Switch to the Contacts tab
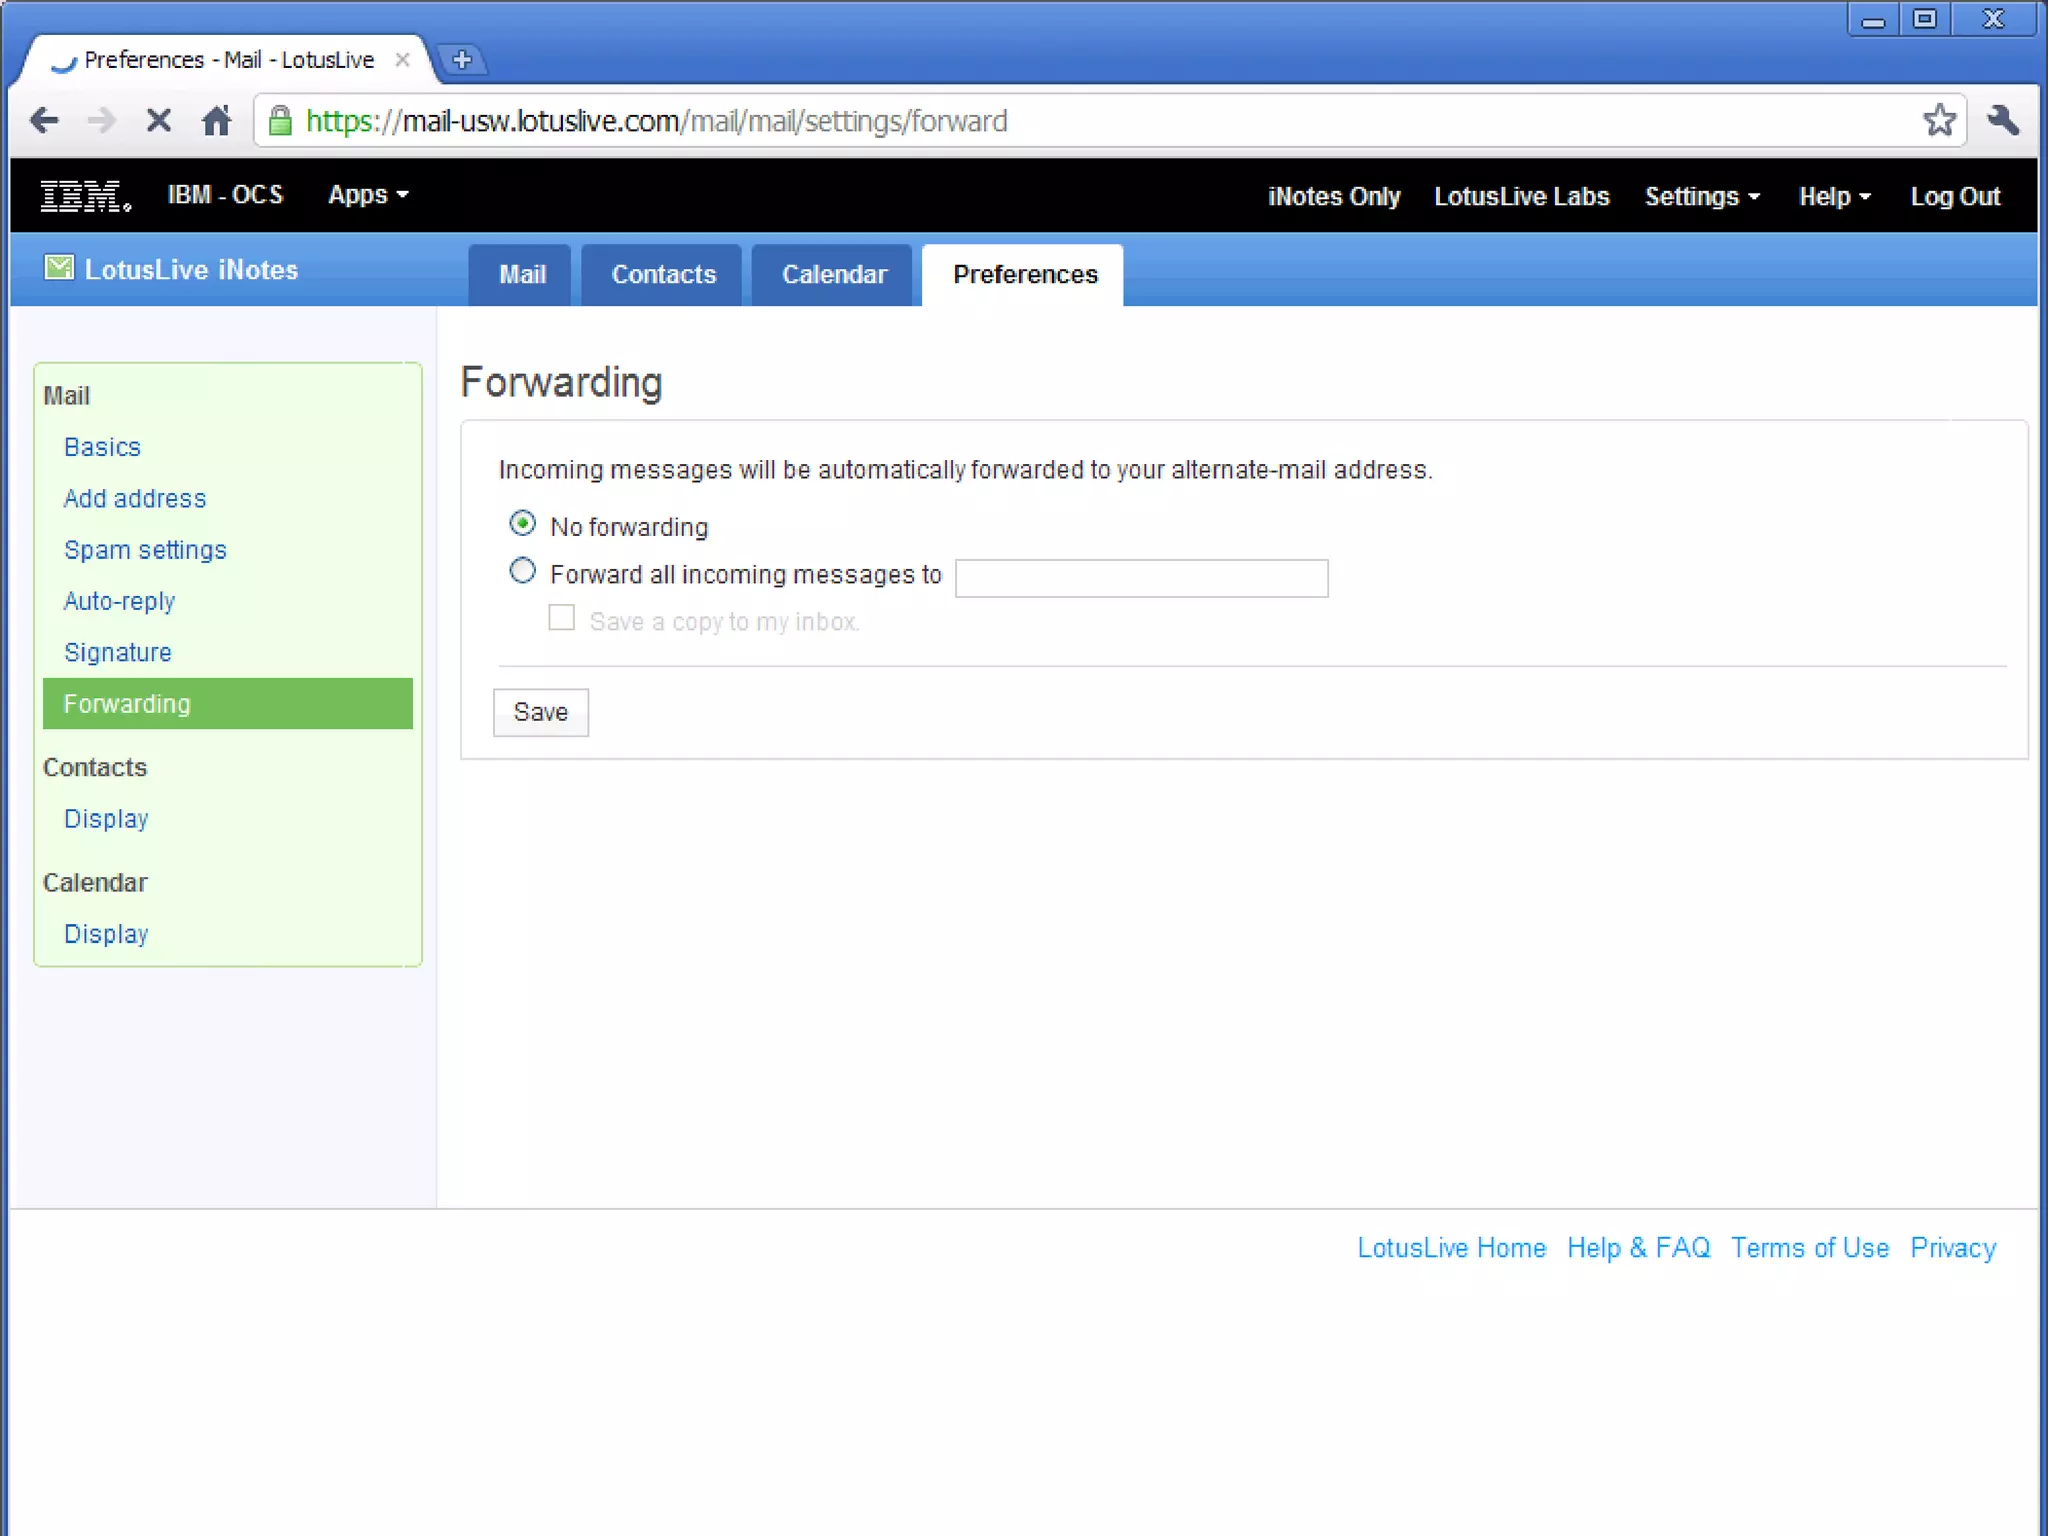The height and width of the screenshot is (1536, 2048). click(663, 275)
